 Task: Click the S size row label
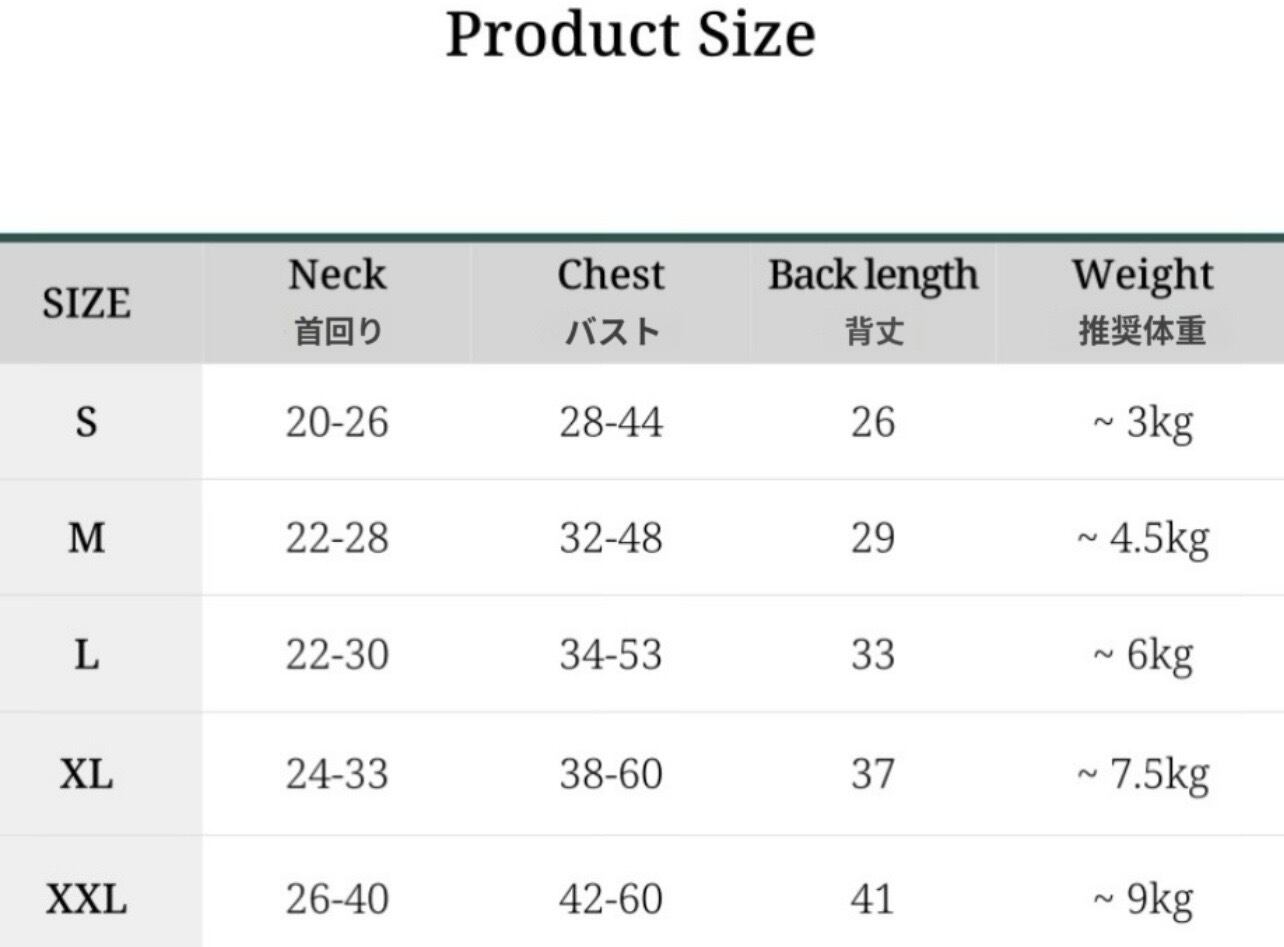coord(87,423)
